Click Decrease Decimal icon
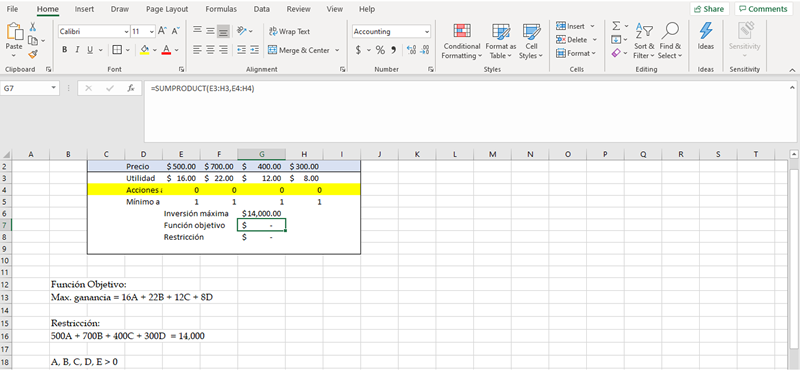The height and width of the screenshot is (371, 800). click(x=423, y=50)
